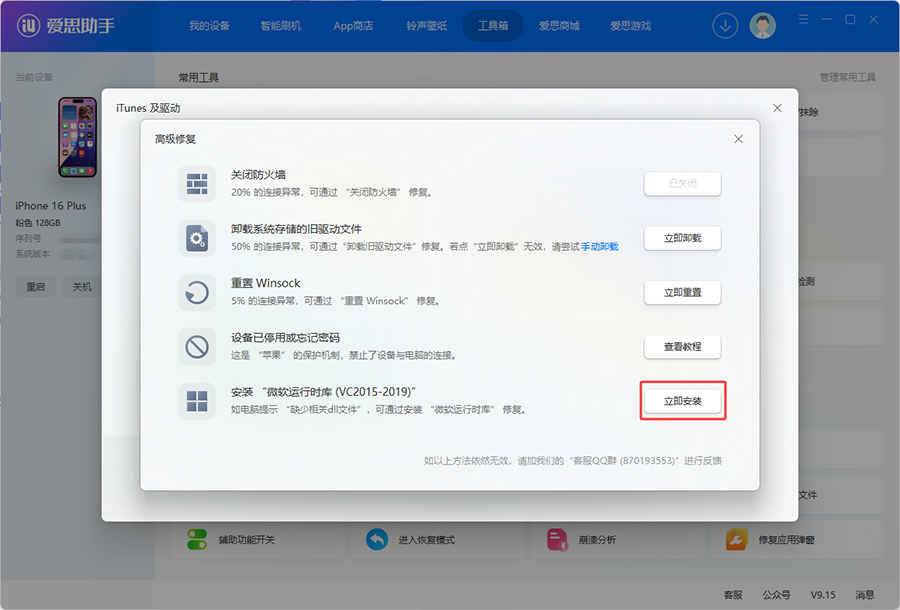Click the driver file gear icon
The height and width of the screenshot is (610, 900).
[x=197, y=238]
